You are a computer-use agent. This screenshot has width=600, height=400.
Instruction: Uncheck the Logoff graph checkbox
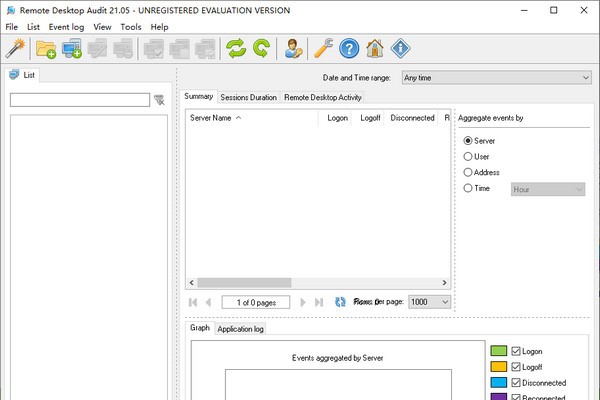coord(516,367)
